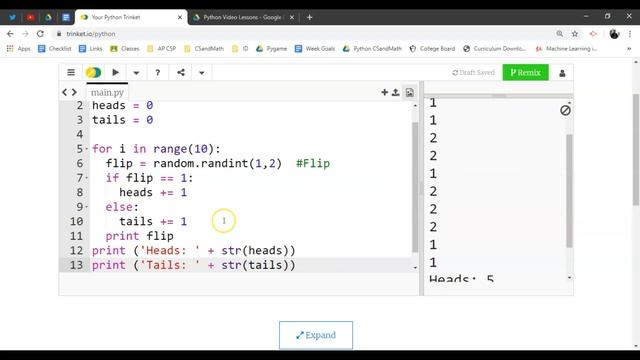
Task: Go to previous file tab arrow
Action: pos(64,92)
